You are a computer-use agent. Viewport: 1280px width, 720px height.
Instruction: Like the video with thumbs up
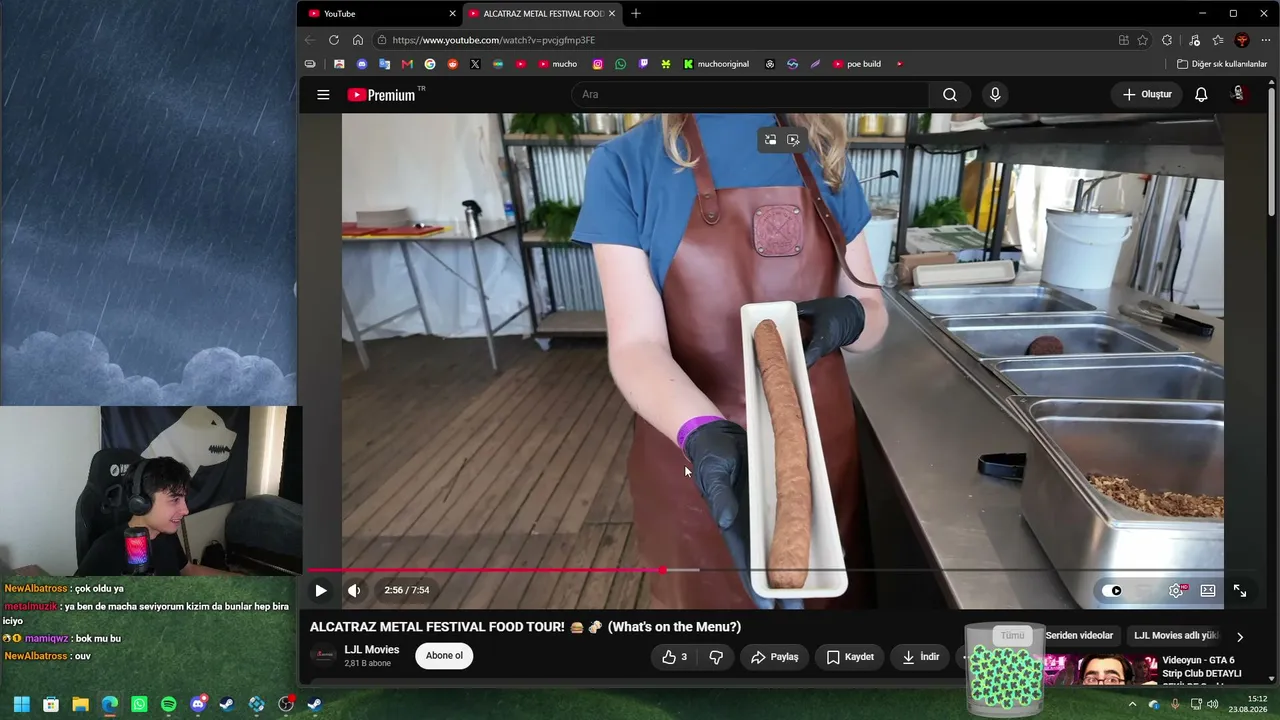674,657
